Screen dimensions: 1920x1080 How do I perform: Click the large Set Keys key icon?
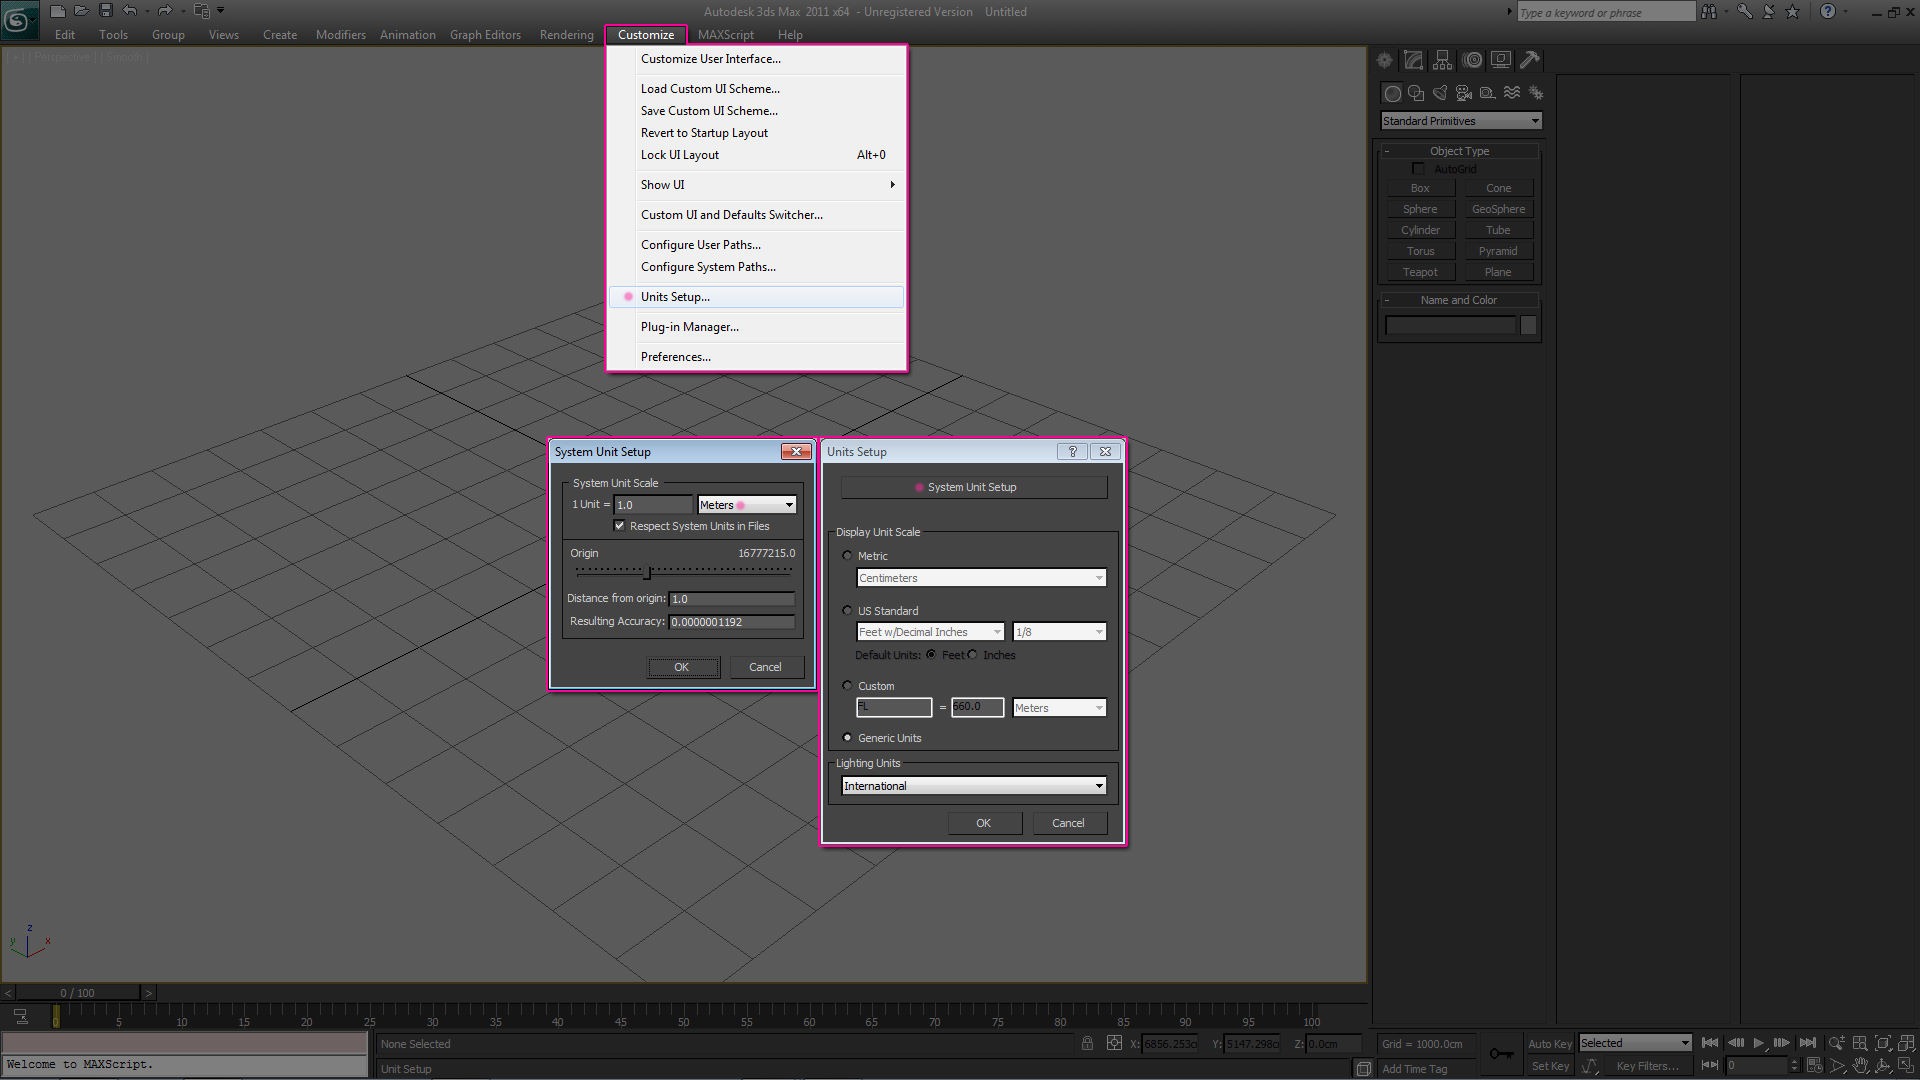(x=1501, y=1053)
